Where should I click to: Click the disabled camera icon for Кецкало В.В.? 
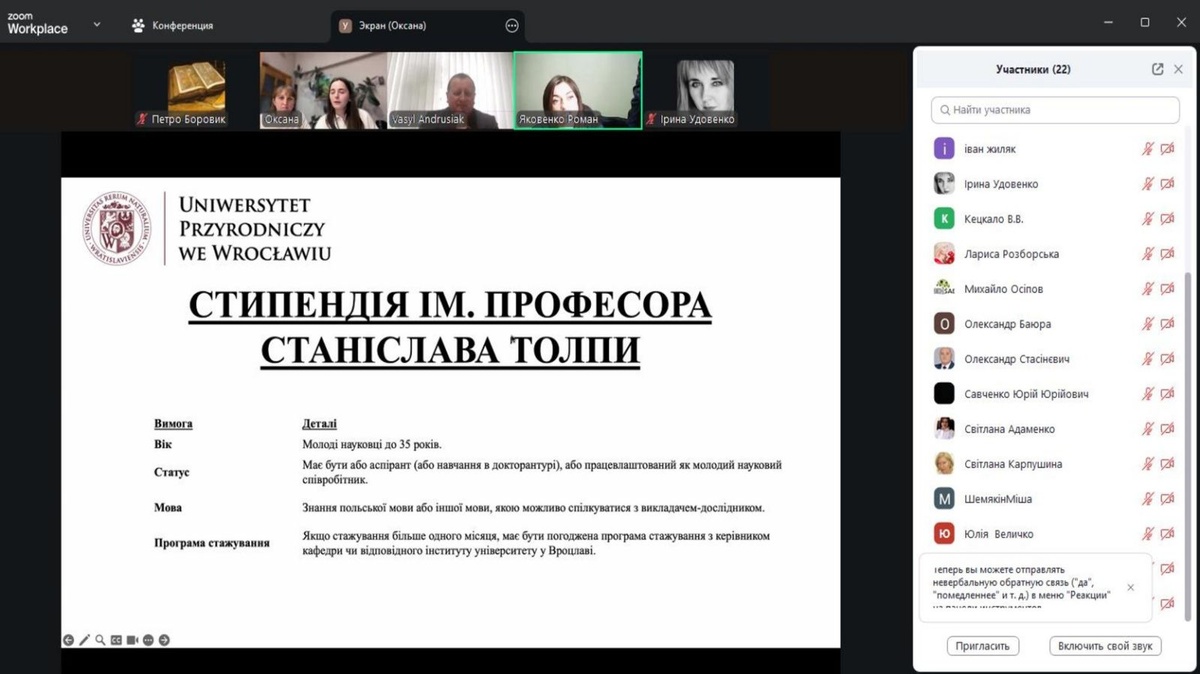click(1167, 219)
